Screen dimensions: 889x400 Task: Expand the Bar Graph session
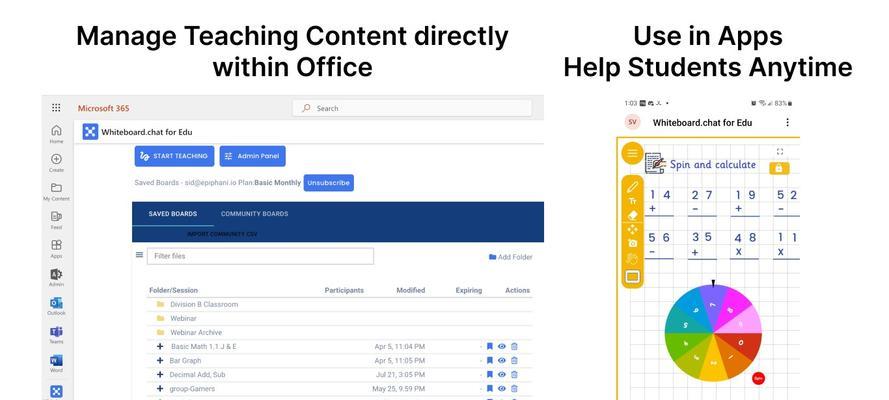[x=160, y=360]
